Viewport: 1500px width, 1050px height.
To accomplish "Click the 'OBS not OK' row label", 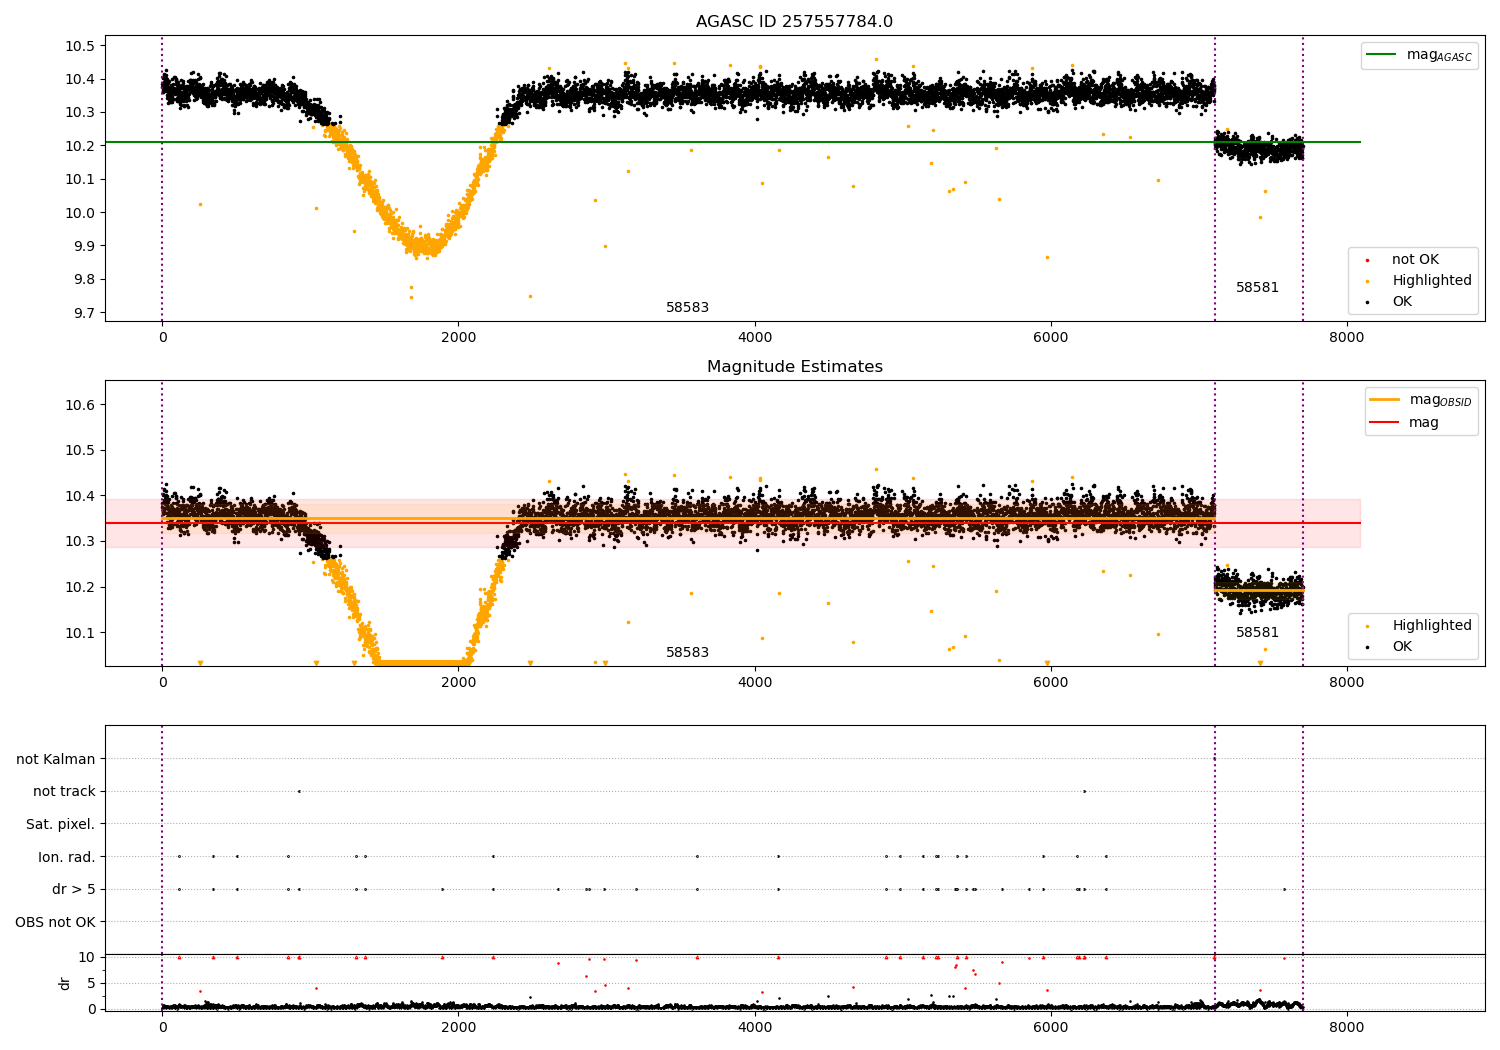I will [x=55, y=922].
